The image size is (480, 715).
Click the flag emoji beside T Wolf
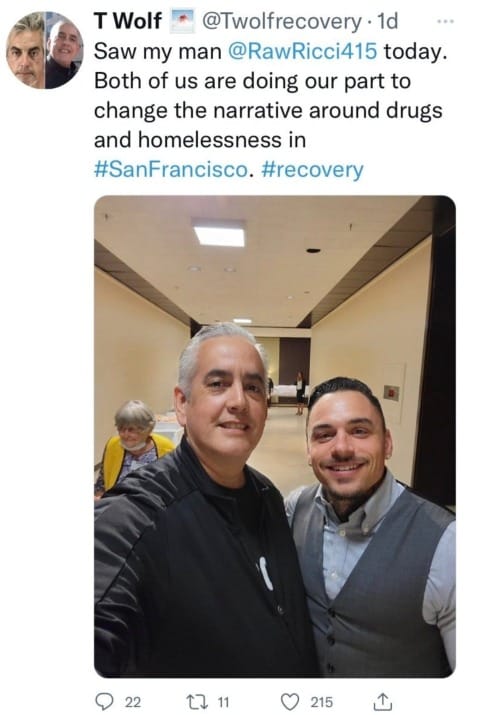pyautogui.click(x=182, y=21)
